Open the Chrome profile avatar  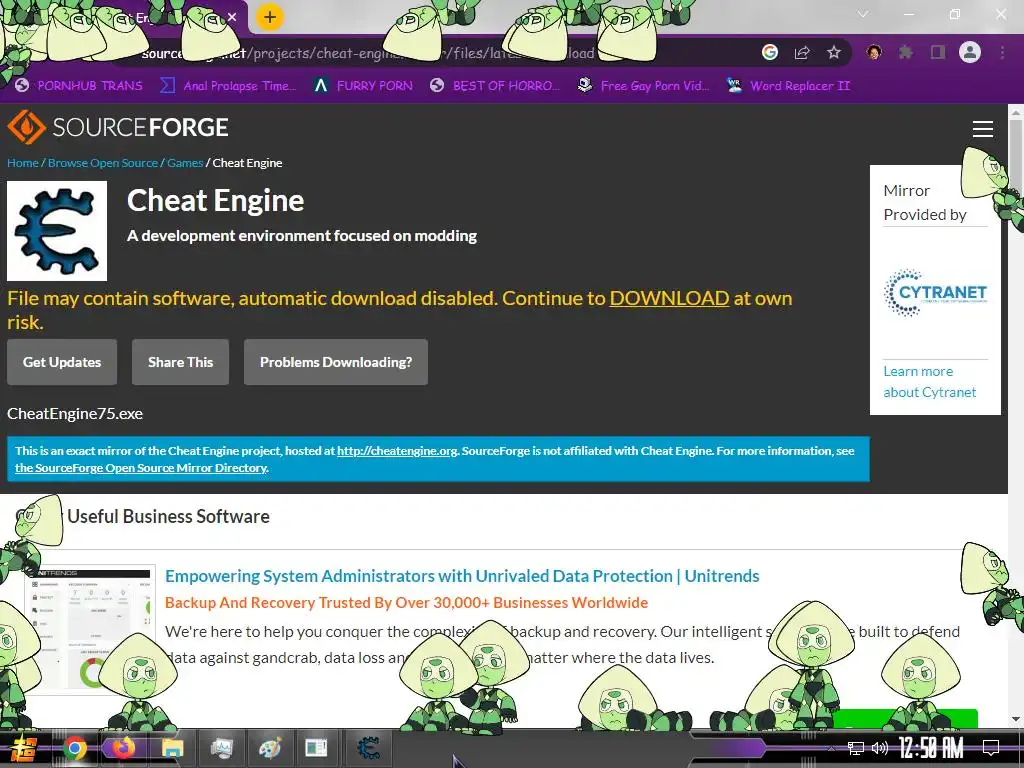click(970, 52)
